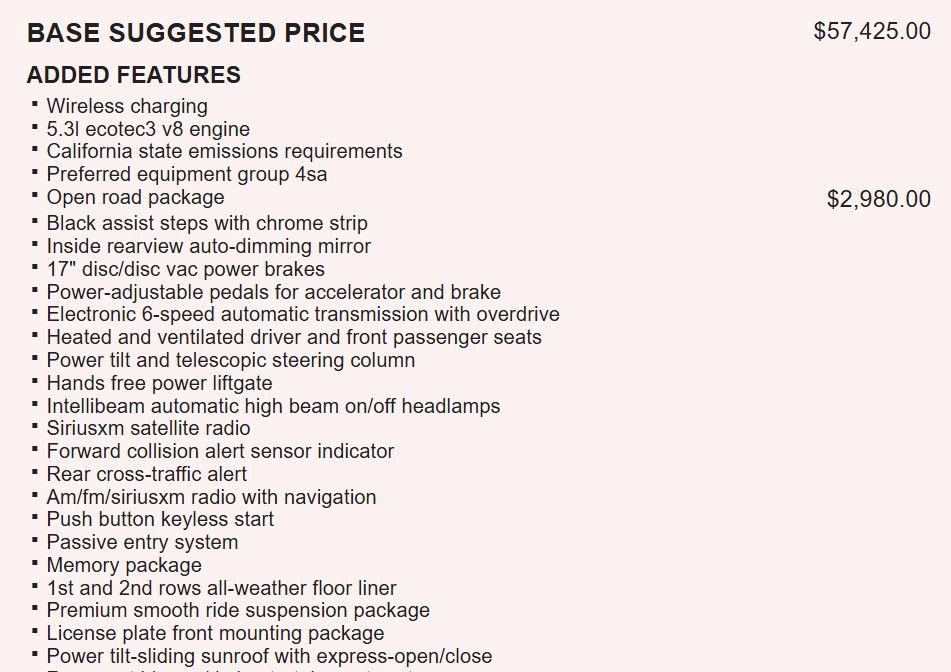
Task: Select Preferred equipment group 4sa line
Action: point(187,174)
